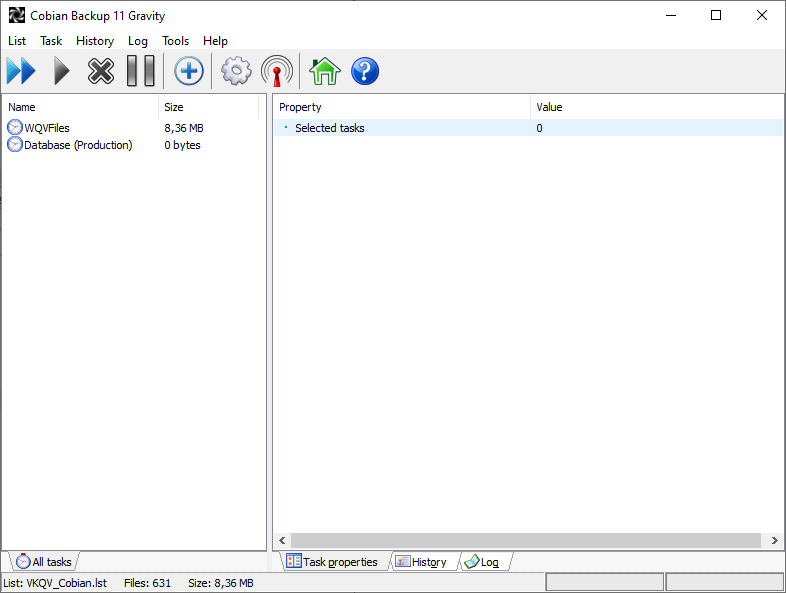Open options via gear icon
786x593 pixels.
coord(236,72)
